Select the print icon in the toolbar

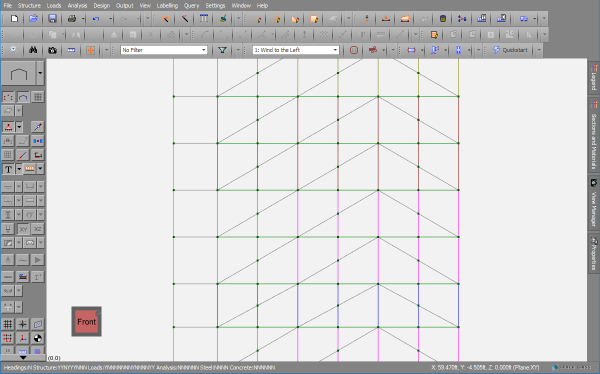click(72, 18)
